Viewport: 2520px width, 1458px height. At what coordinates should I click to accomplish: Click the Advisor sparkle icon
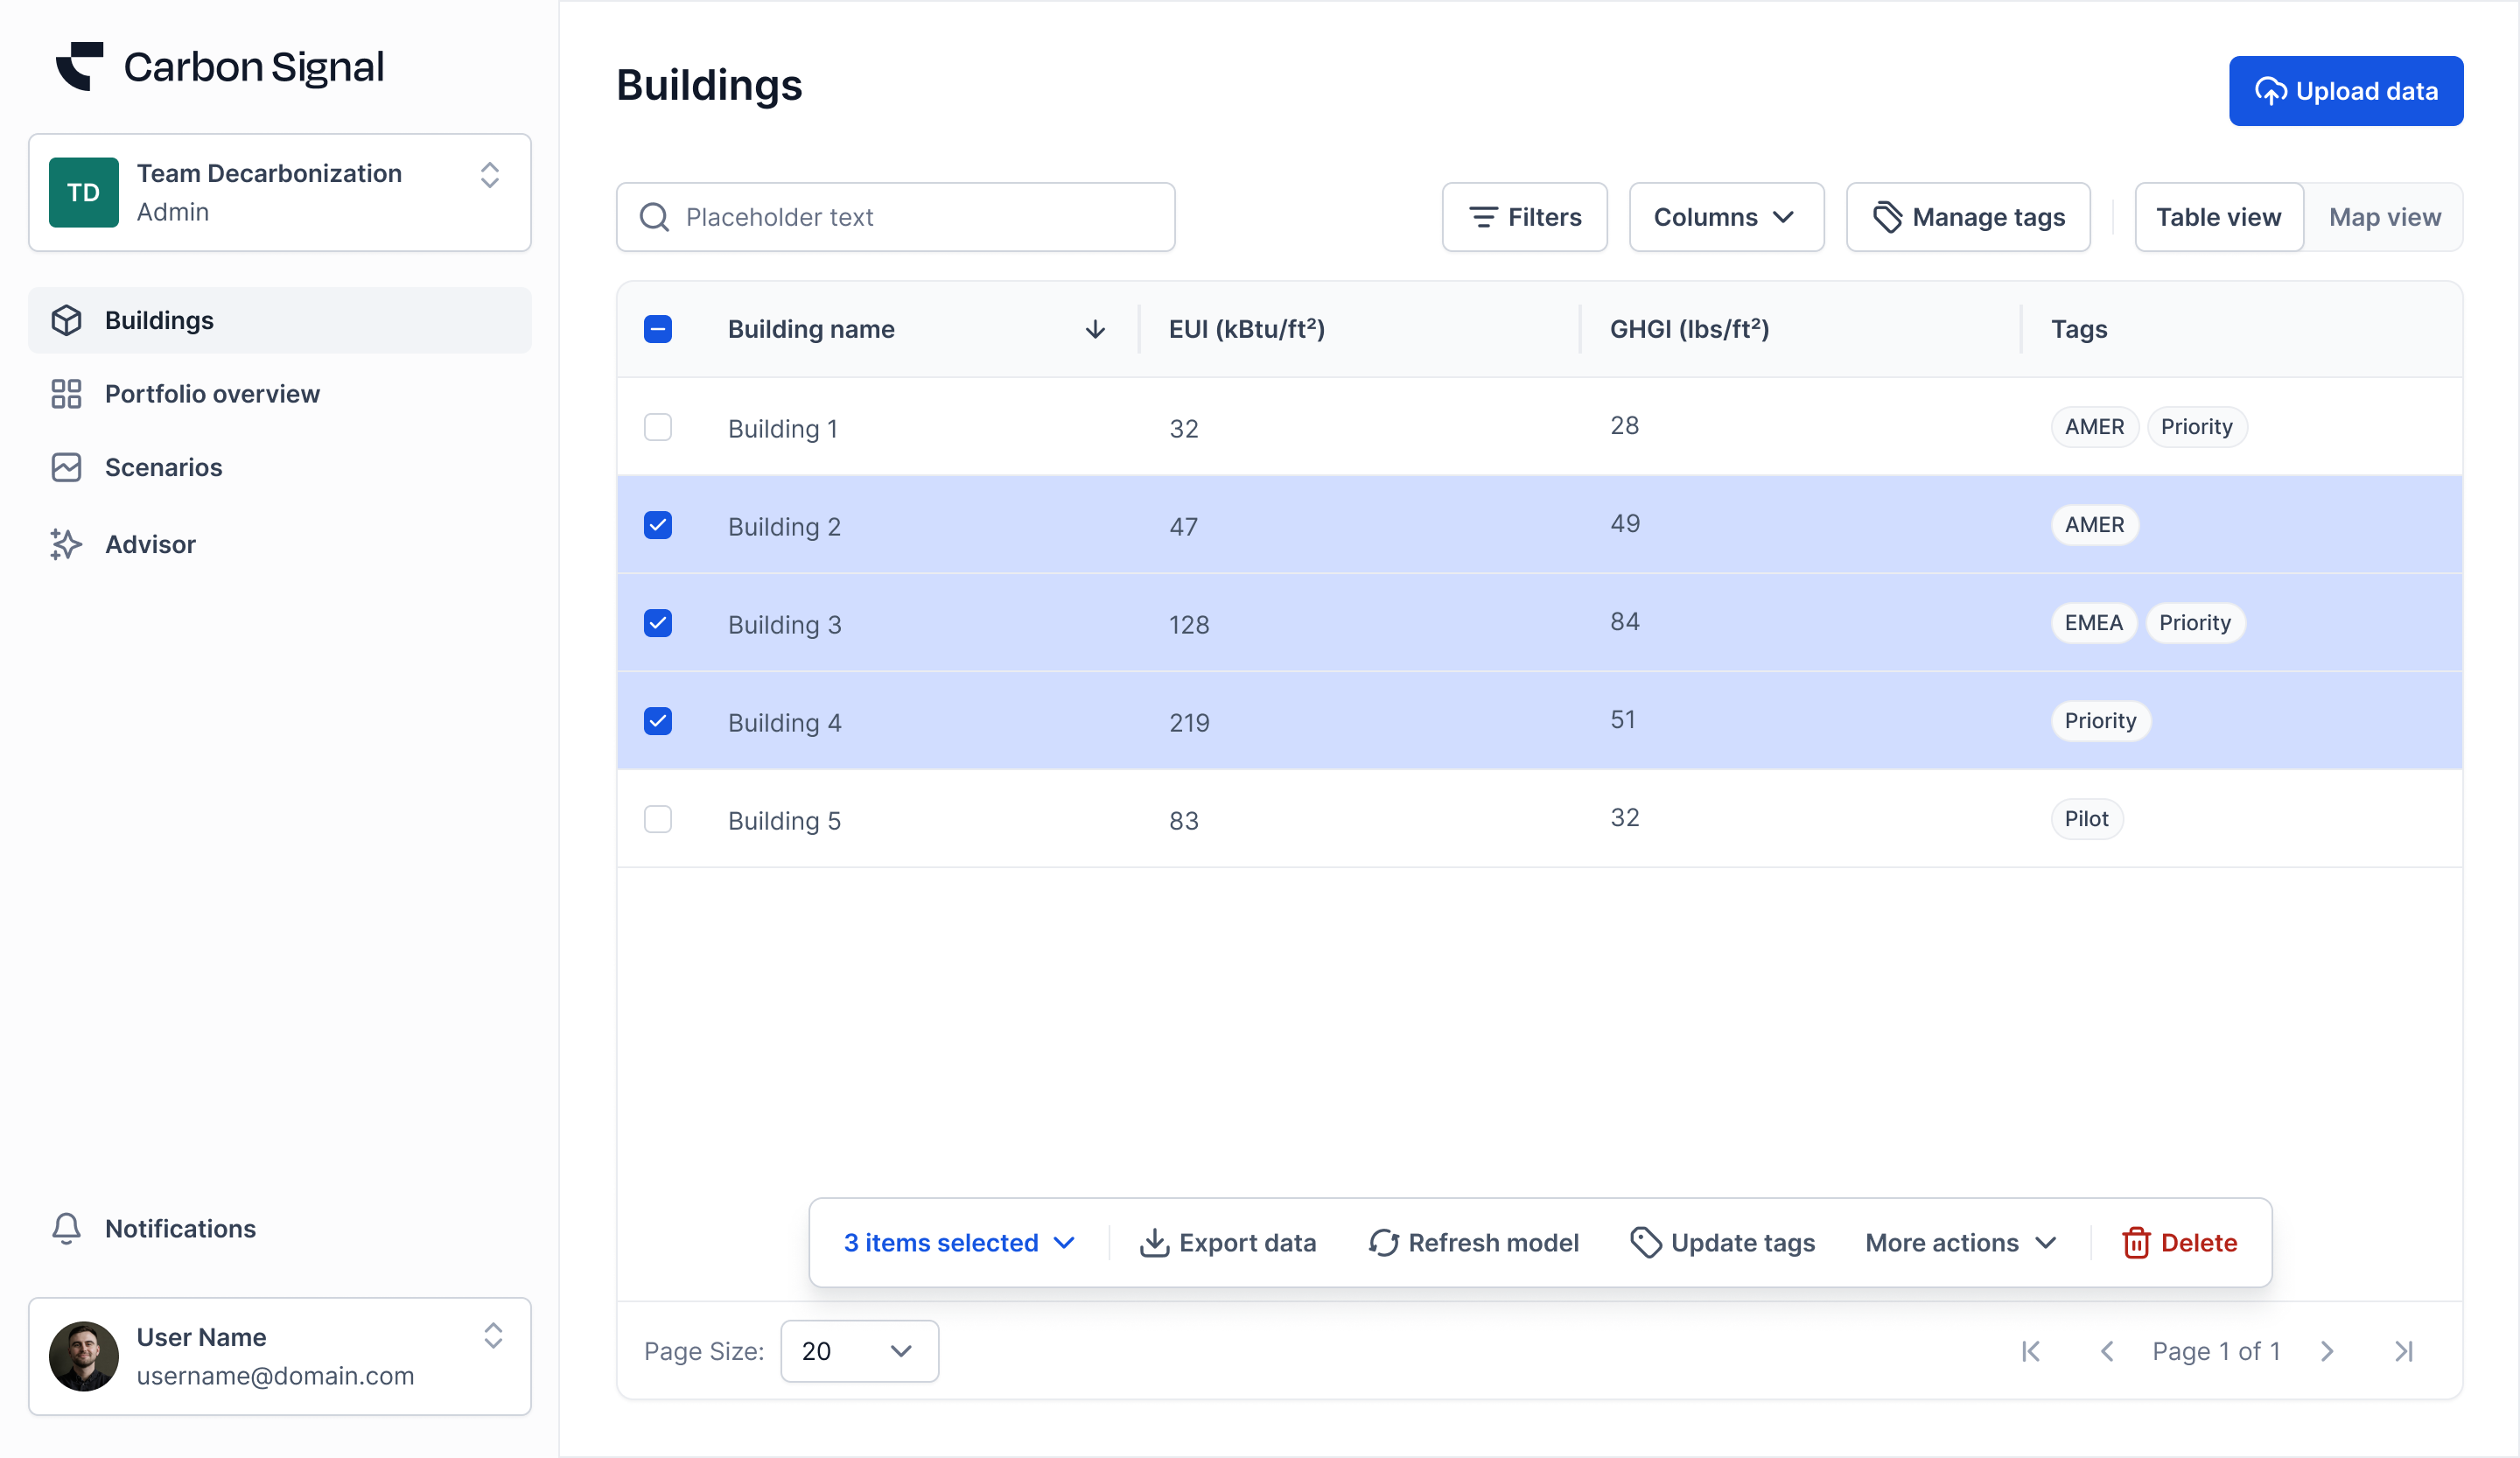[66, 544]
